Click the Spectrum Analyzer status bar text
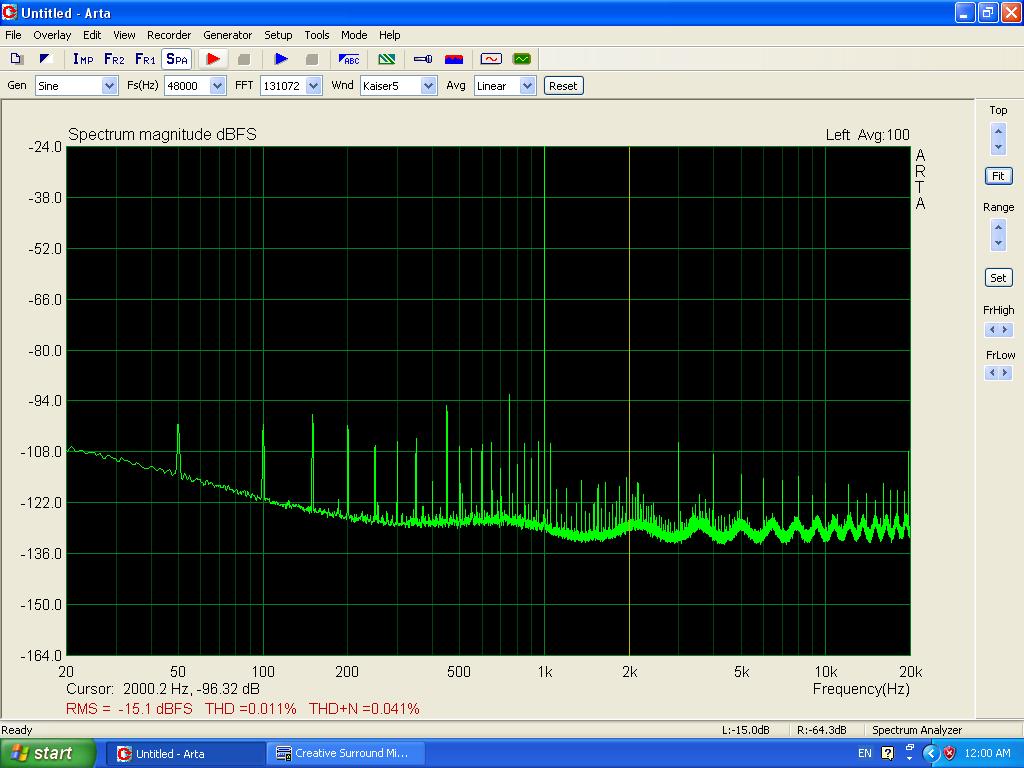 [917, 730]
